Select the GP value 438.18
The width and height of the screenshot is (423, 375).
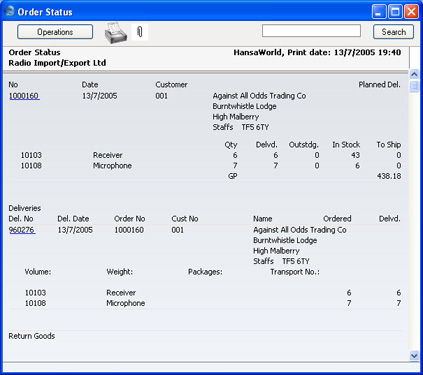pos(389,176)
